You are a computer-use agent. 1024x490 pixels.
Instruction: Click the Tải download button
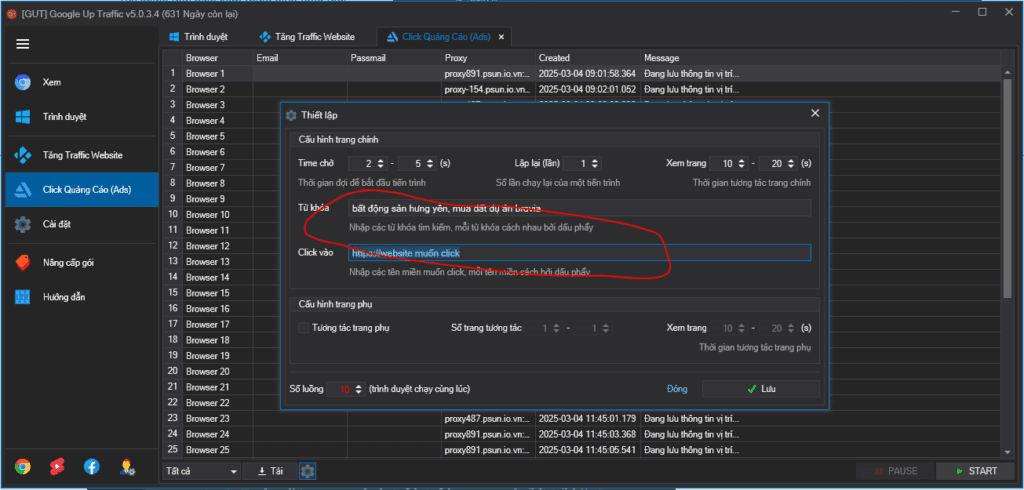(x=270, y=470)
